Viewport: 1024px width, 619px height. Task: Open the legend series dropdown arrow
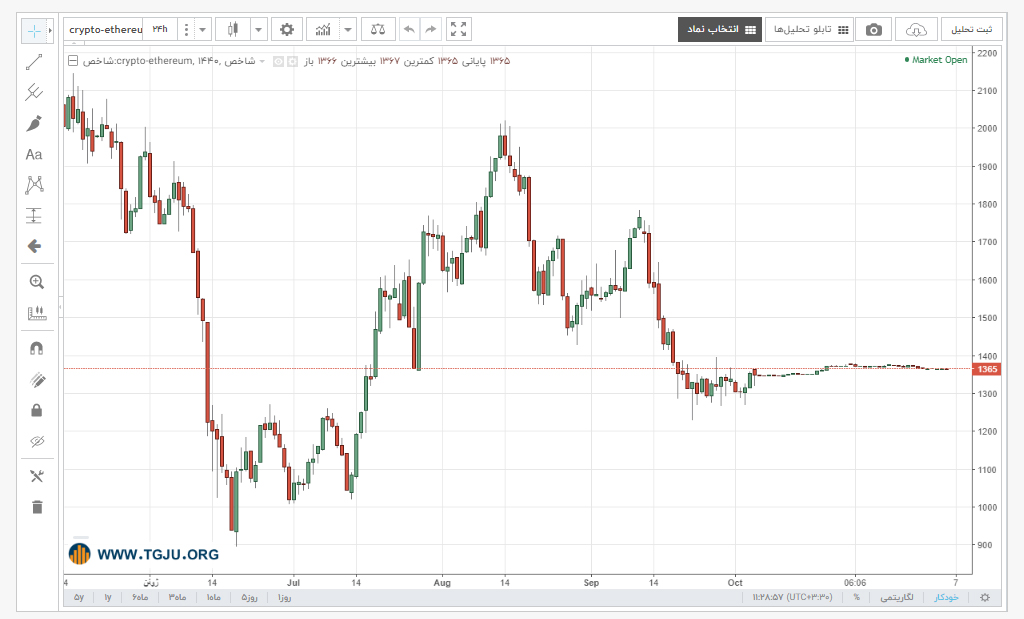pyautogui.click(x=262, y=61)
